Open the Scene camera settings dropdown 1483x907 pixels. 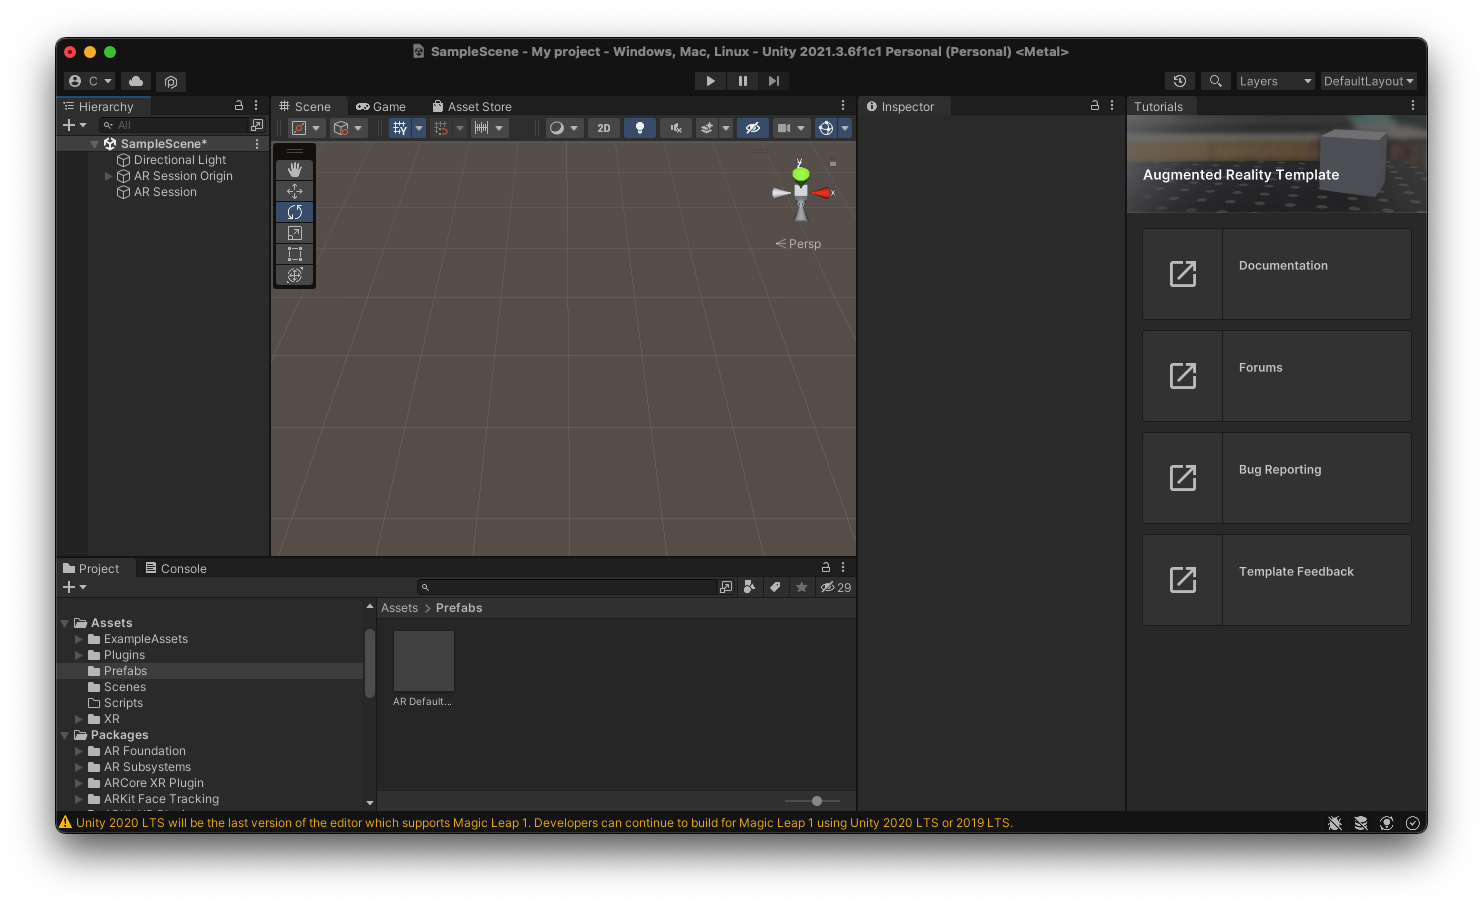(791, 128)
